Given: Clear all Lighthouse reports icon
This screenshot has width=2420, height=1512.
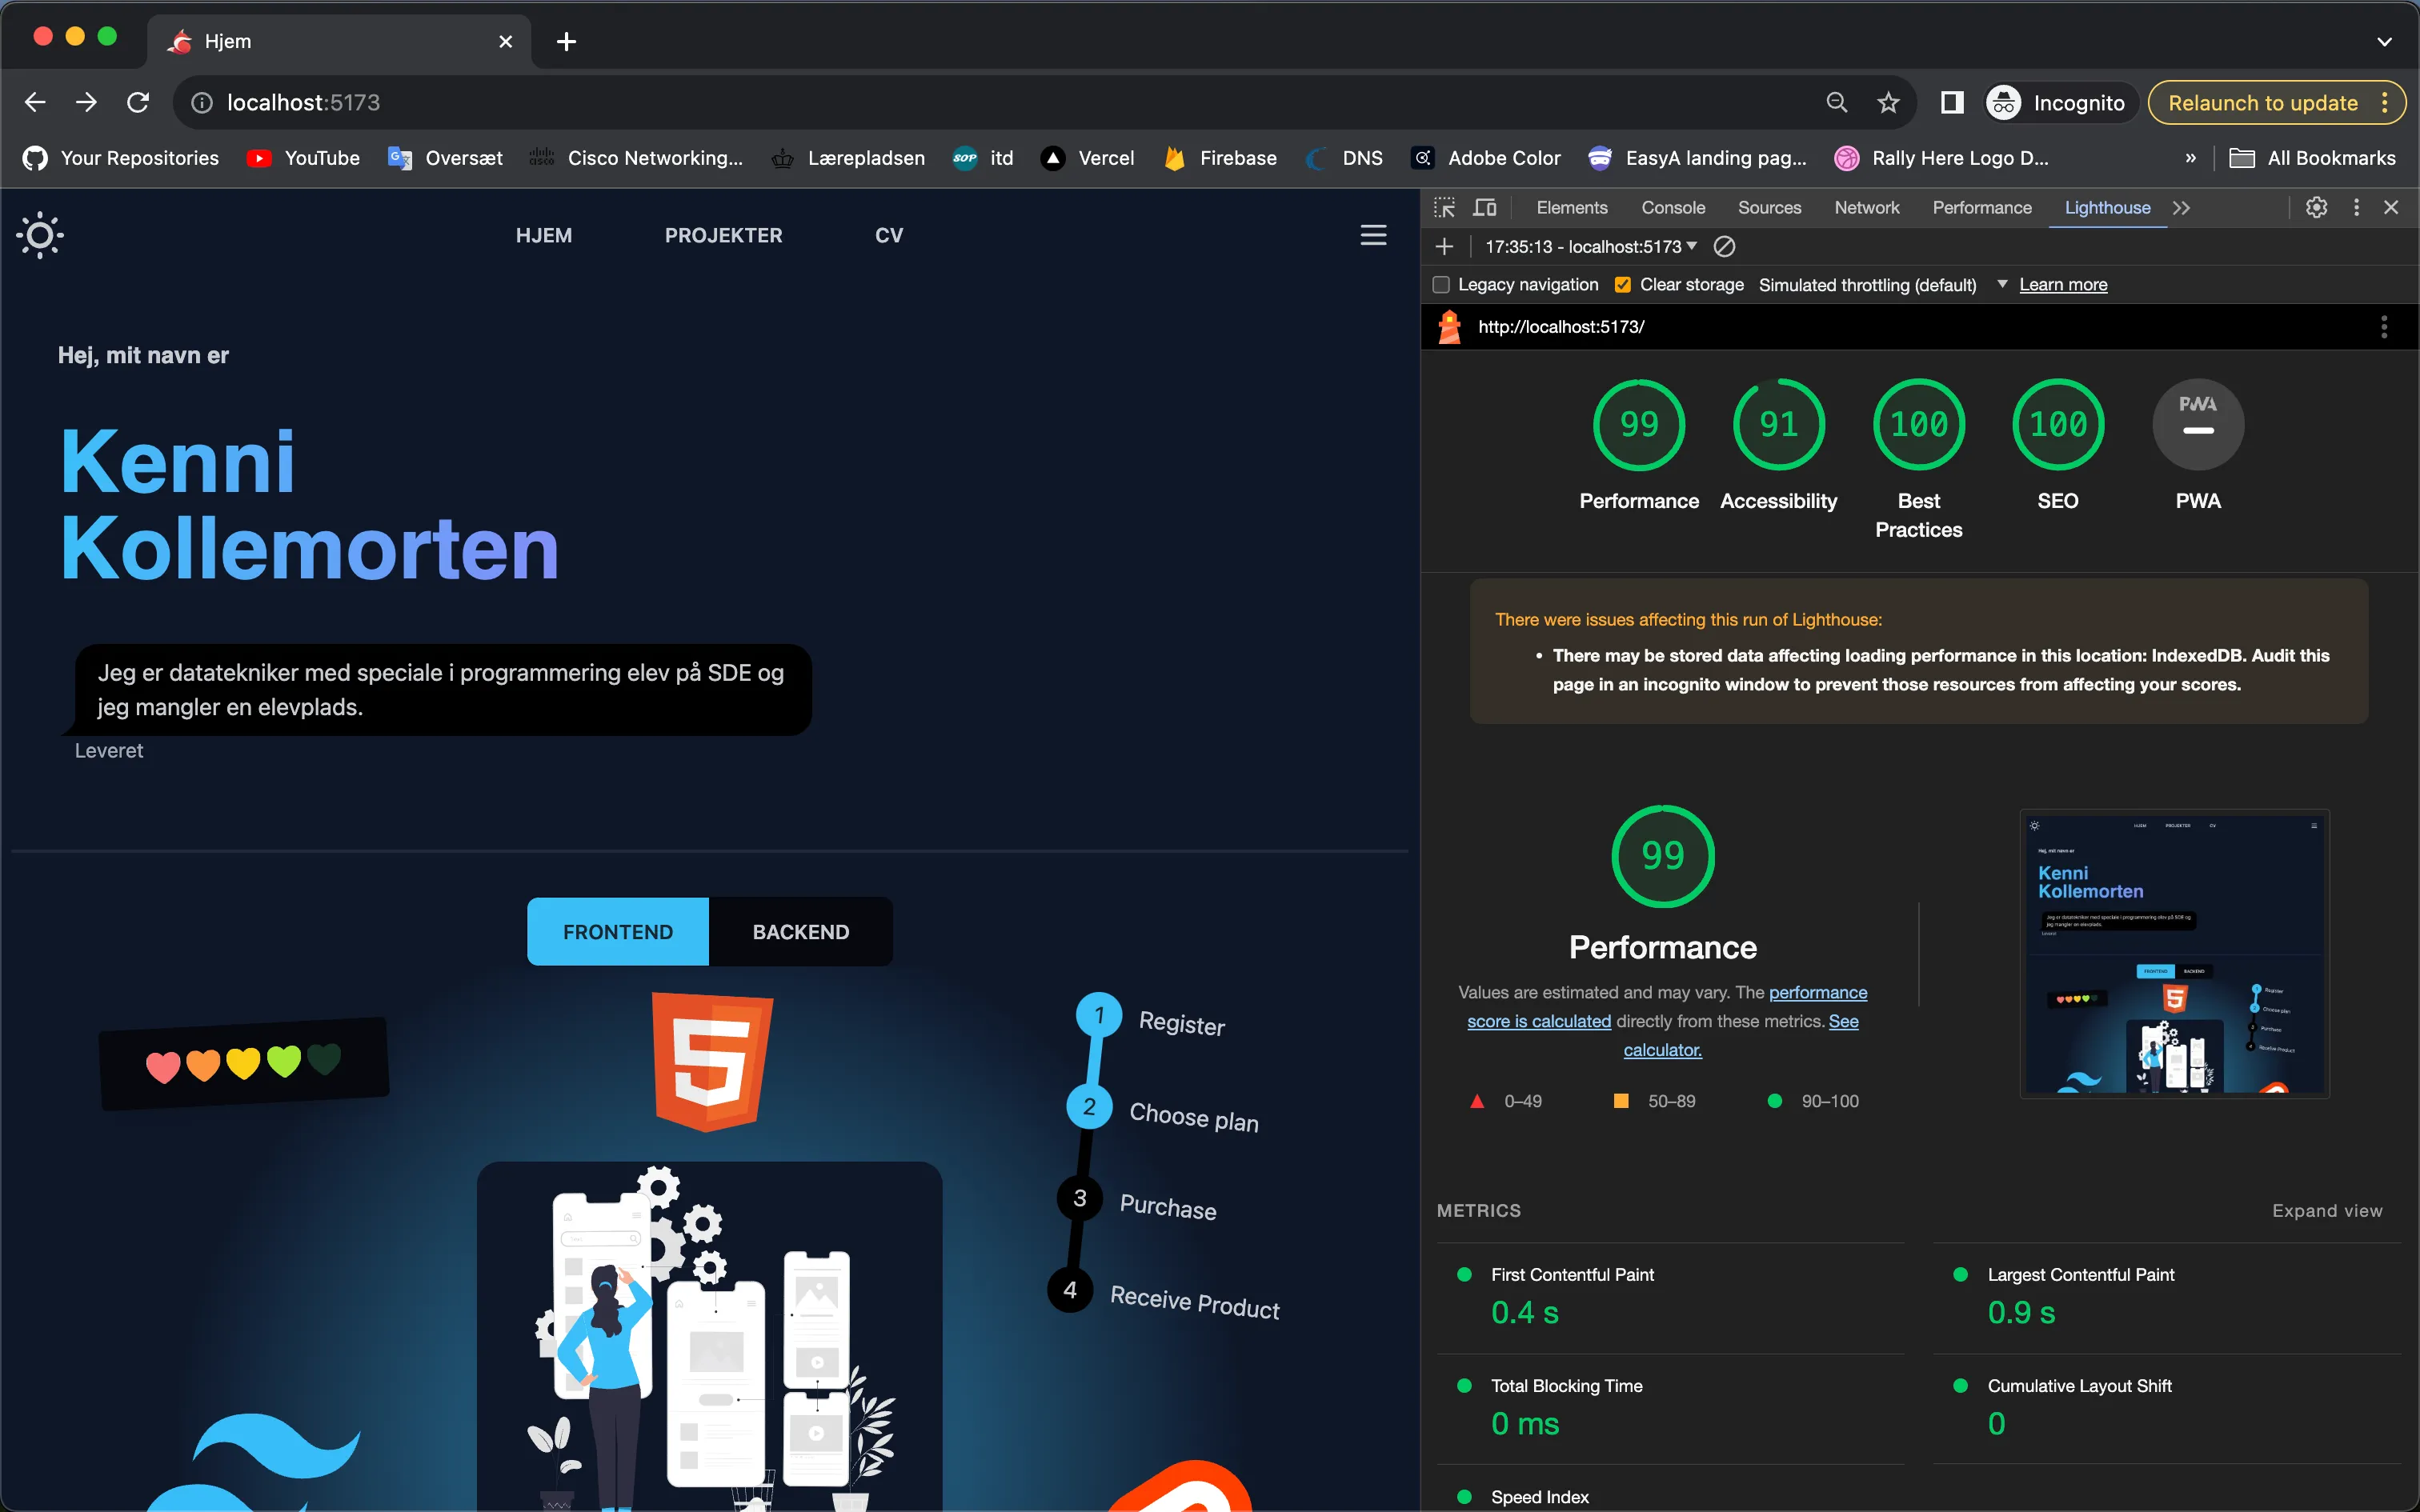Looking at the screenshot, I should [x=1724, y=246].
